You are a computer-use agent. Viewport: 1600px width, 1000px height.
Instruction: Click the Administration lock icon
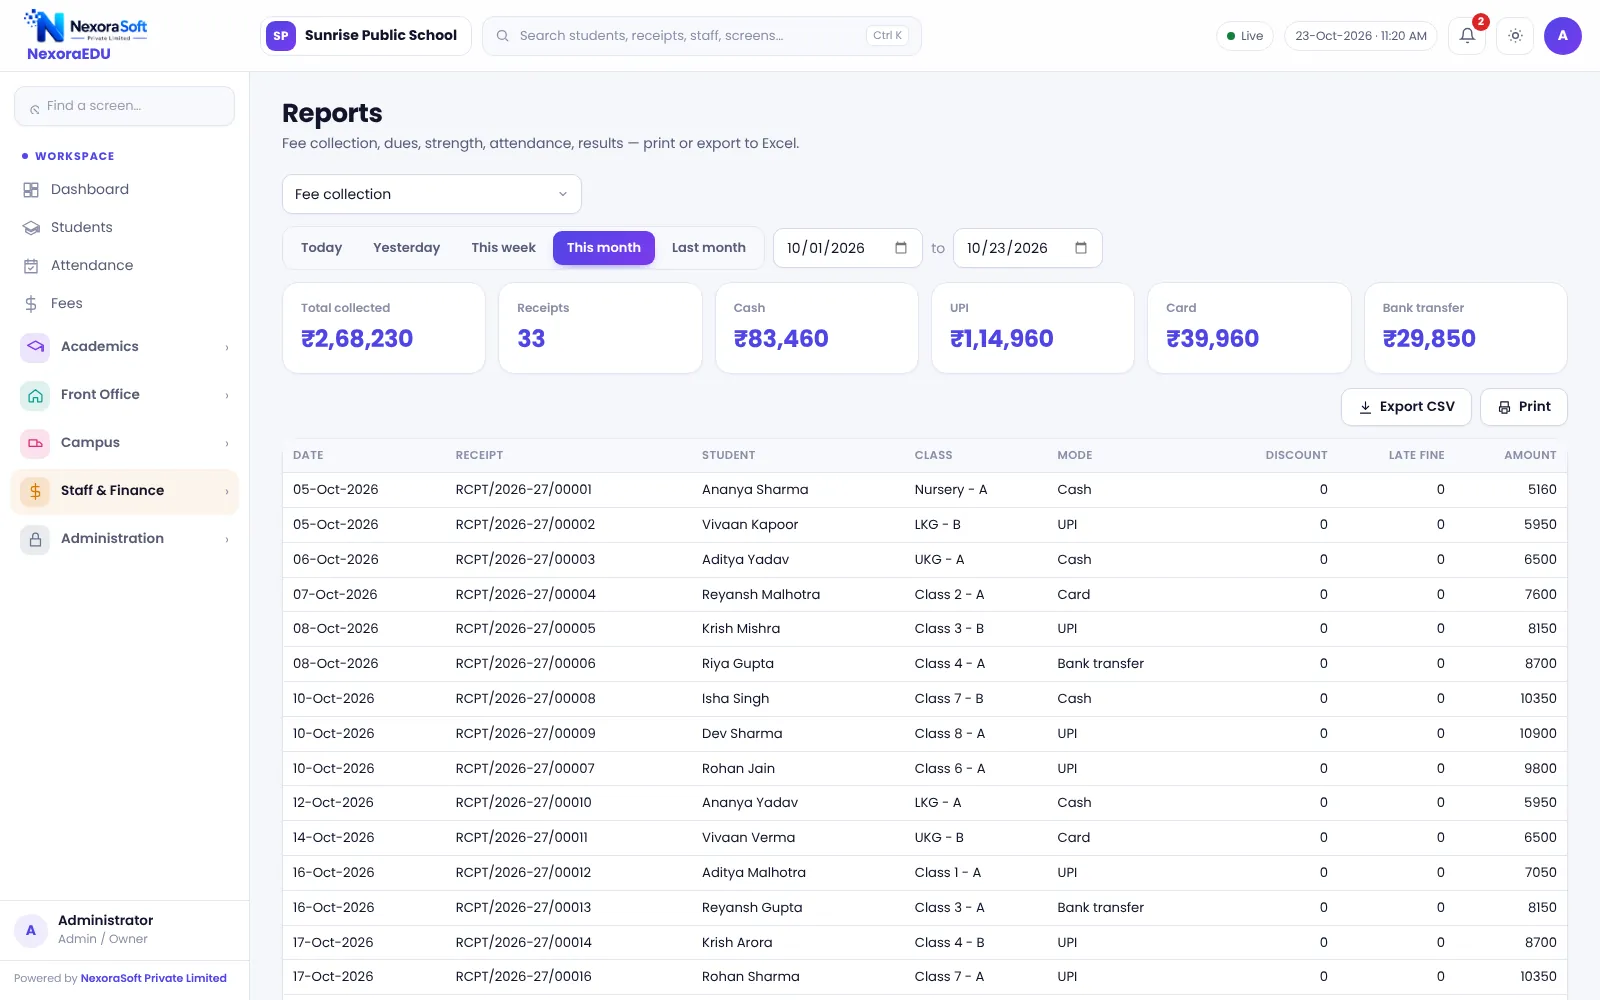[35, 539]
